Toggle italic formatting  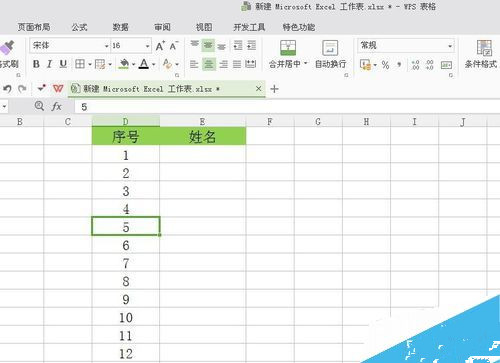49,64
